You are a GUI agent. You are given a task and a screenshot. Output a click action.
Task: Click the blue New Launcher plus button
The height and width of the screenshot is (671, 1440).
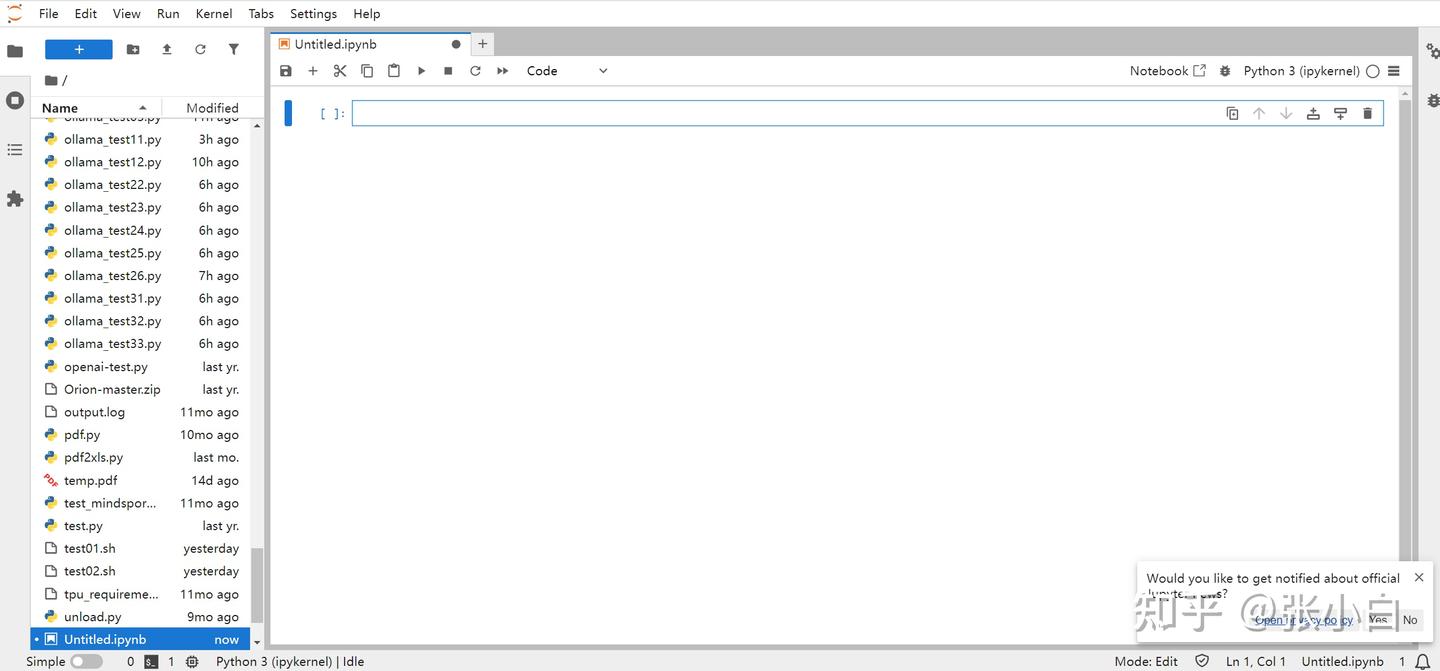(x=78, y=49)
